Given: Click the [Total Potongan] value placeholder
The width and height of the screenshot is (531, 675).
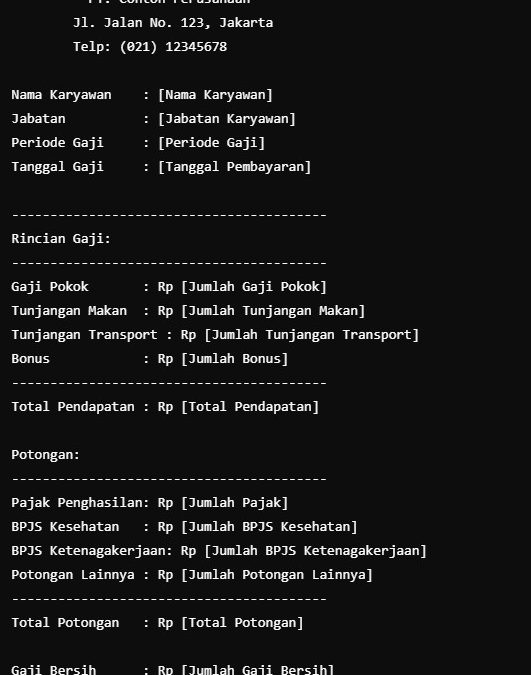Looking at the screenshot, I should 242,623.
